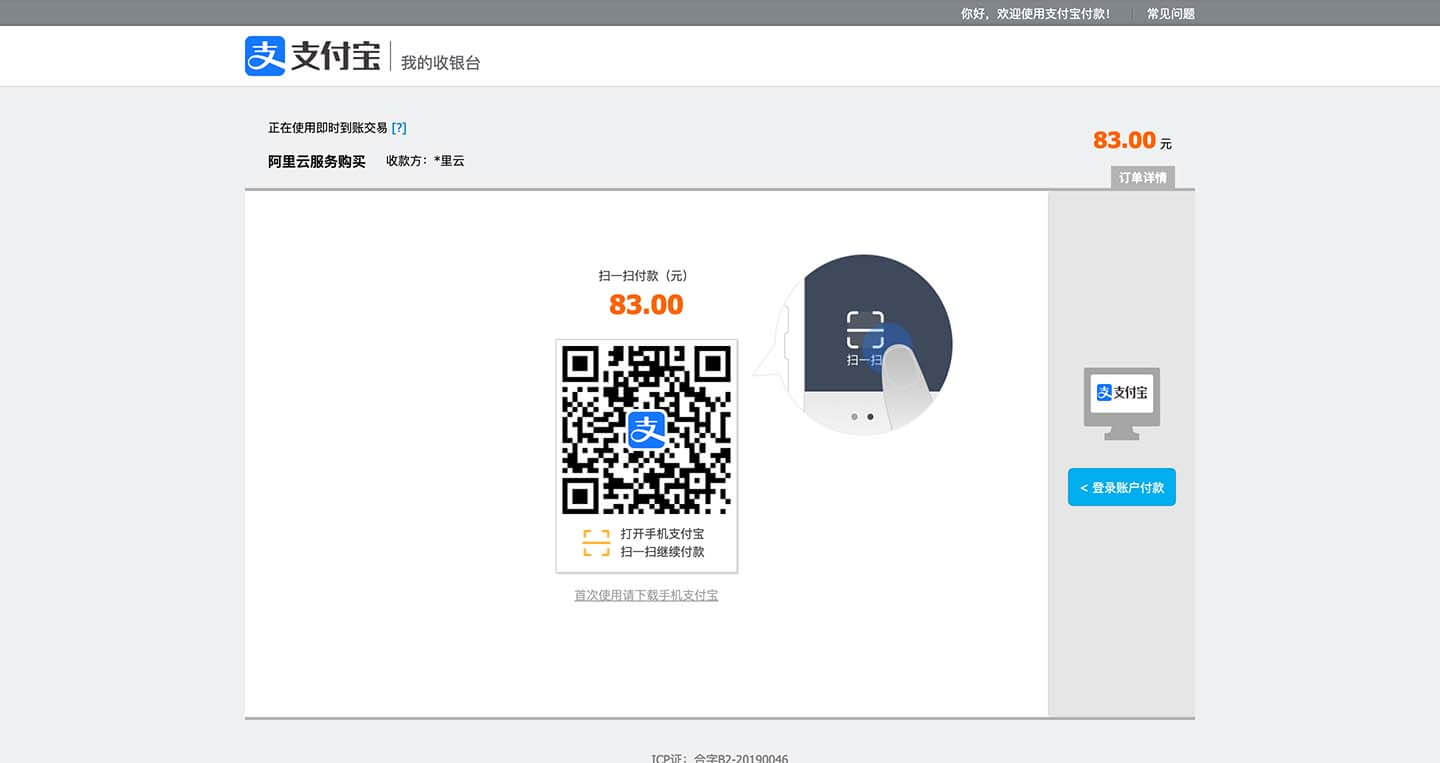Screen dimensions: 1440x763
Task: Click the scan icon in phone illustration
Action: (865, 330)
